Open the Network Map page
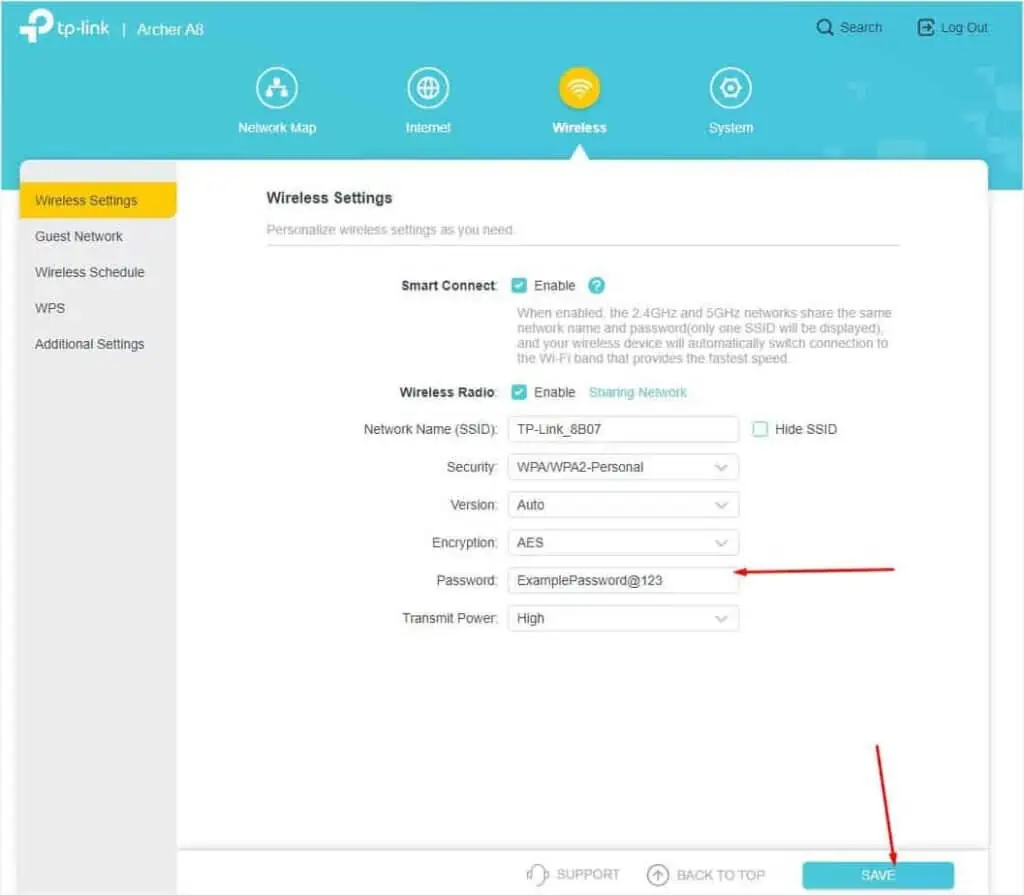Image resolution: width=1024 pixels, height=895 pixels. (277, 97)
